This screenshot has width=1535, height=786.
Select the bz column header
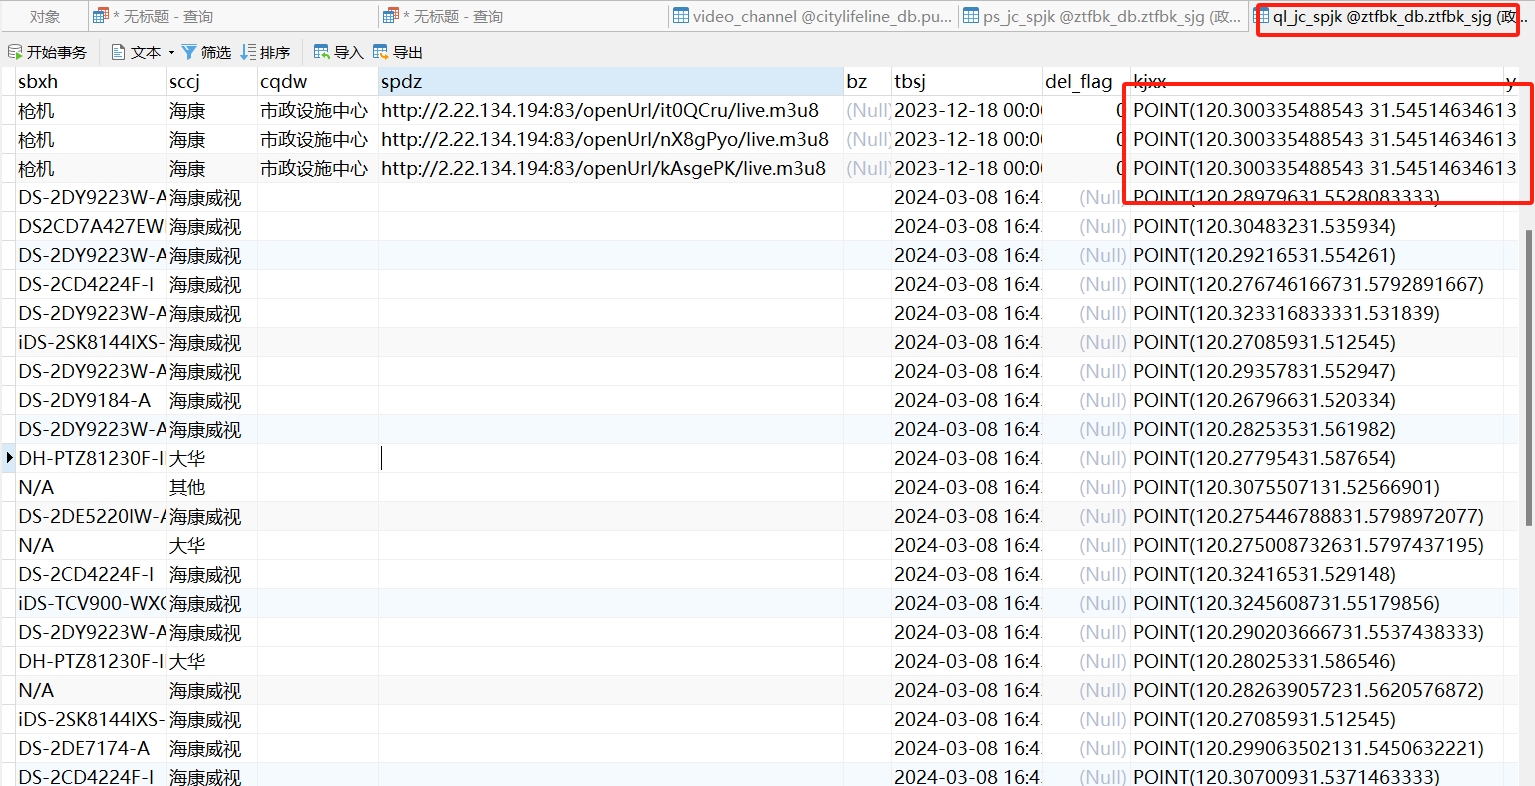point(867,82)
